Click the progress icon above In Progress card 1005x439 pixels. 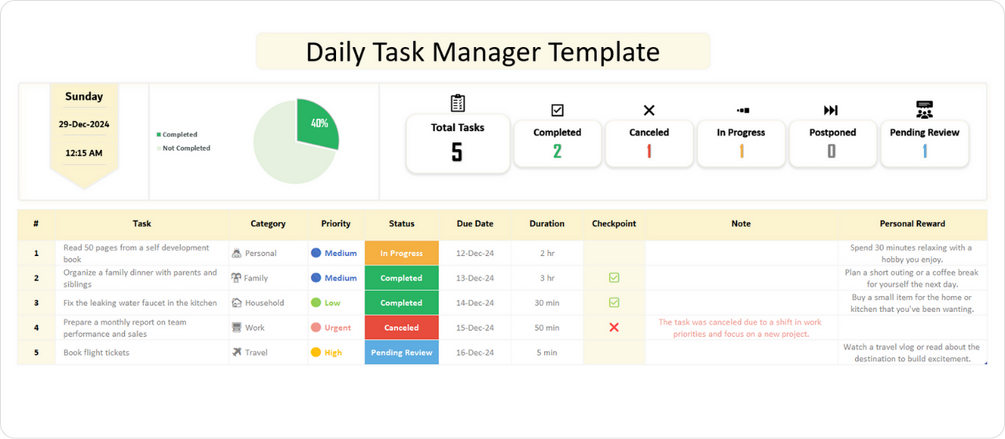(743, 110)
